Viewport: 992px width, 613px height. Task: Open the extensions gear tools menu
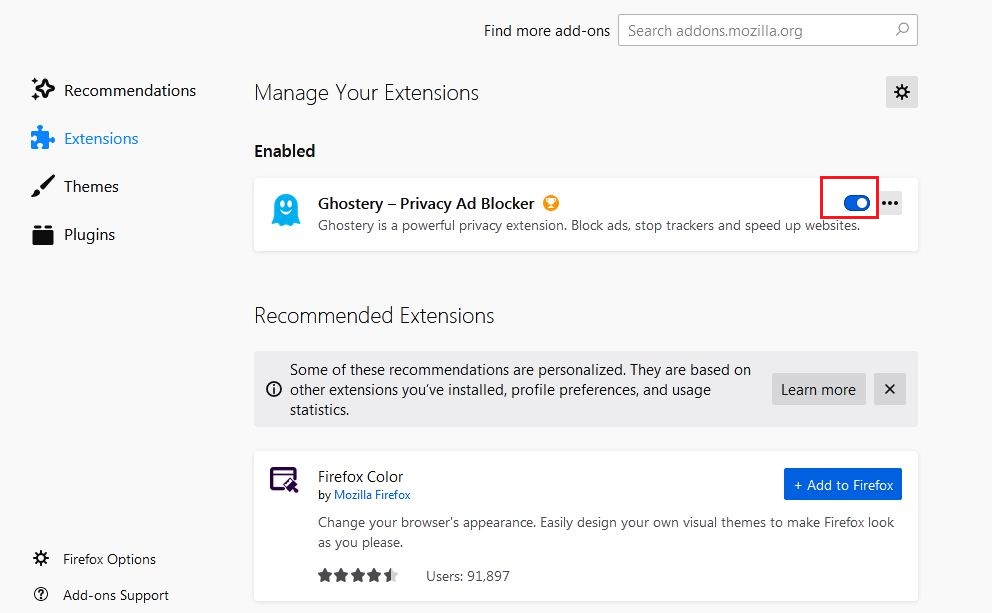pos(902,92)
